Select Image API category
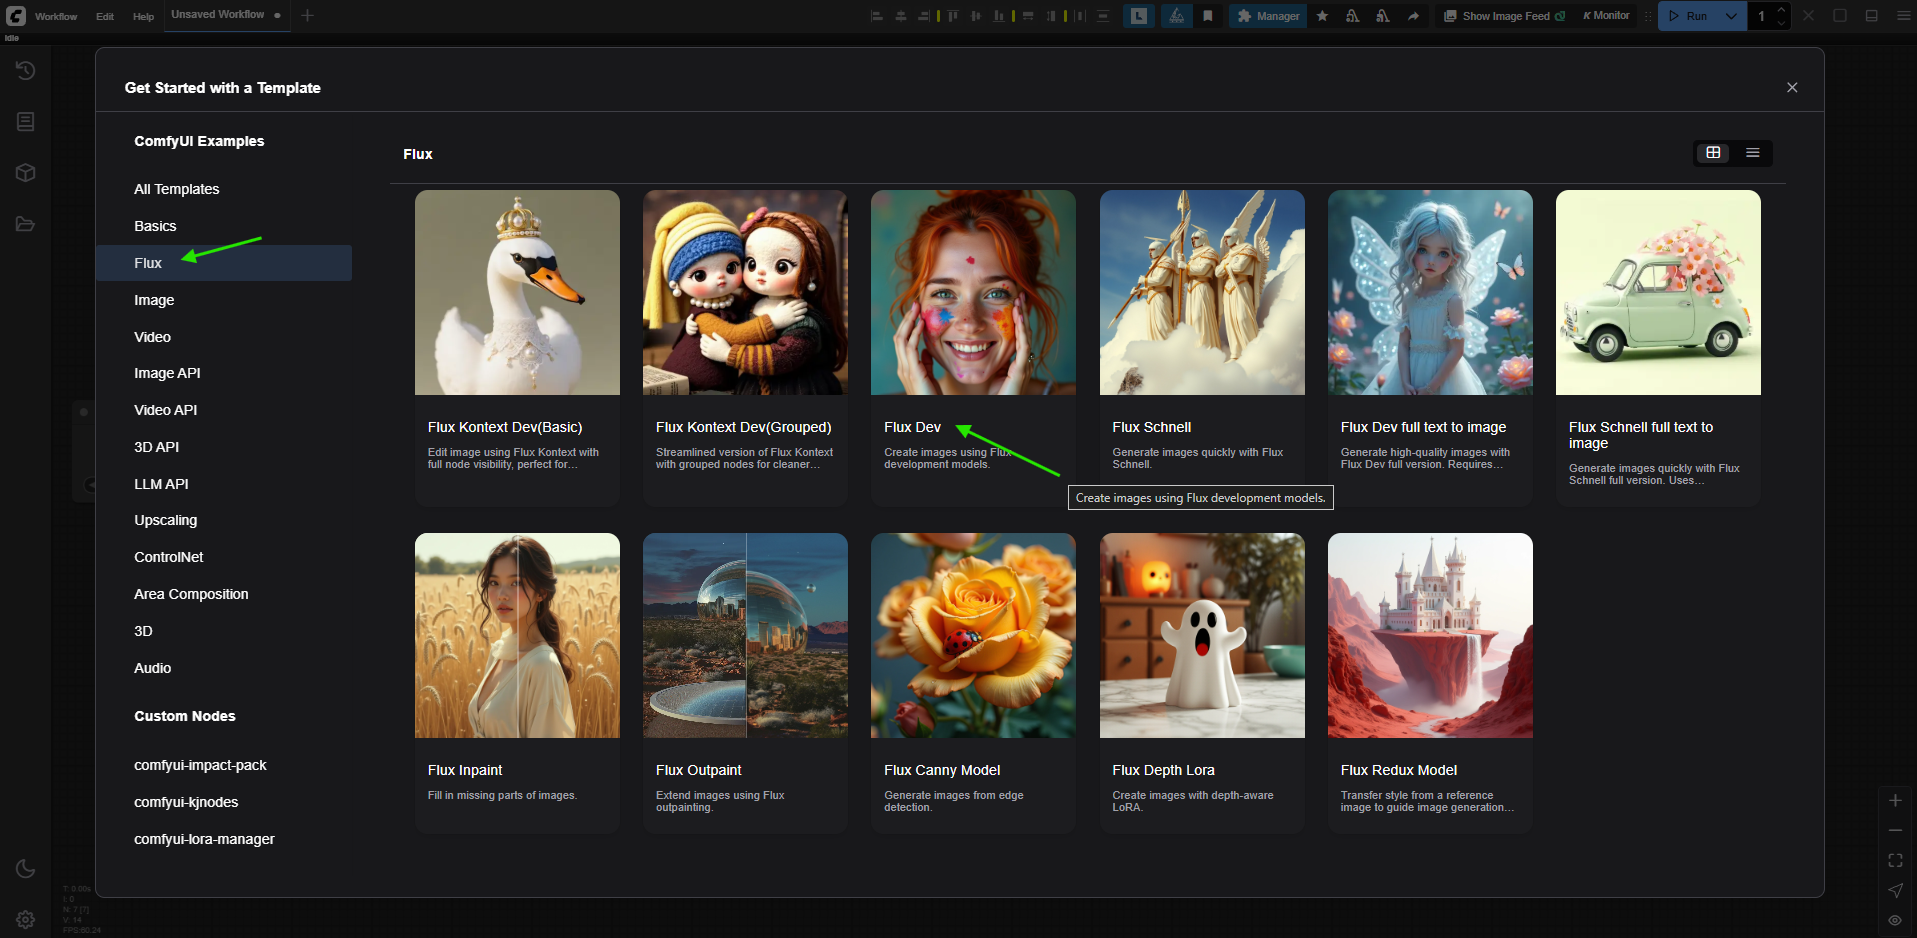1917x938 pixels. click(224, 373)
